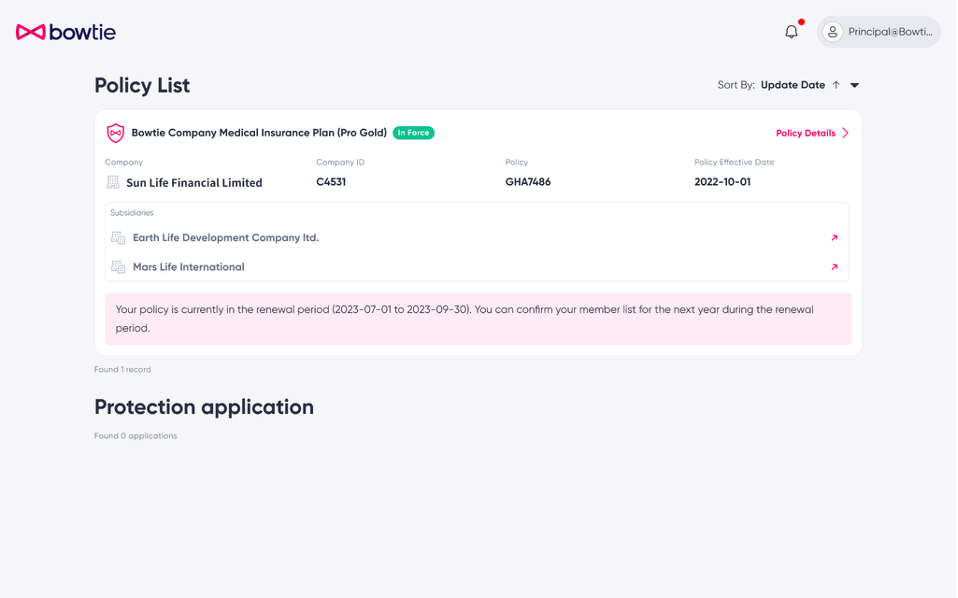Click the building icon next to Sun Life
Screen dimensions: 958x598
(113, 183)
